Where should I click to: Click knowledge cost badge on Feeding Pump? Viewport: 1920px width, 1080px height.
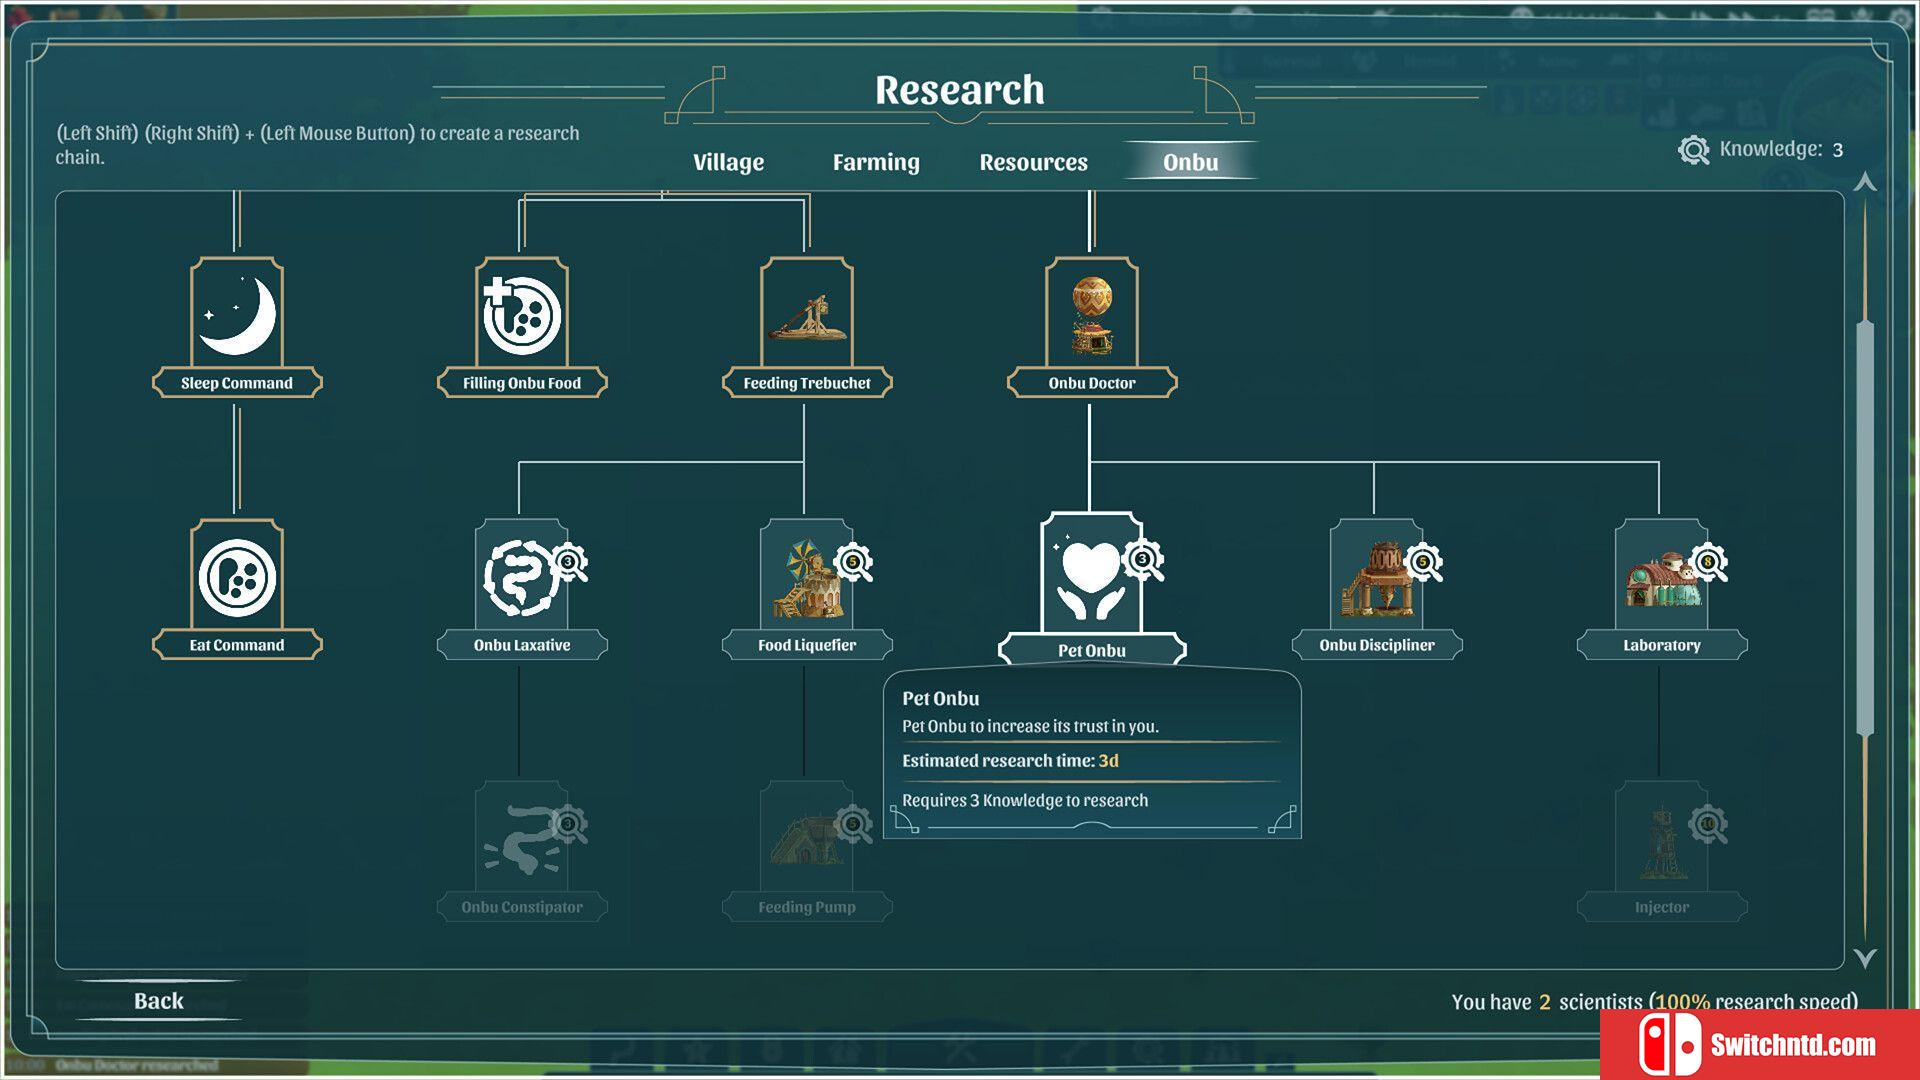coord(854,824)
